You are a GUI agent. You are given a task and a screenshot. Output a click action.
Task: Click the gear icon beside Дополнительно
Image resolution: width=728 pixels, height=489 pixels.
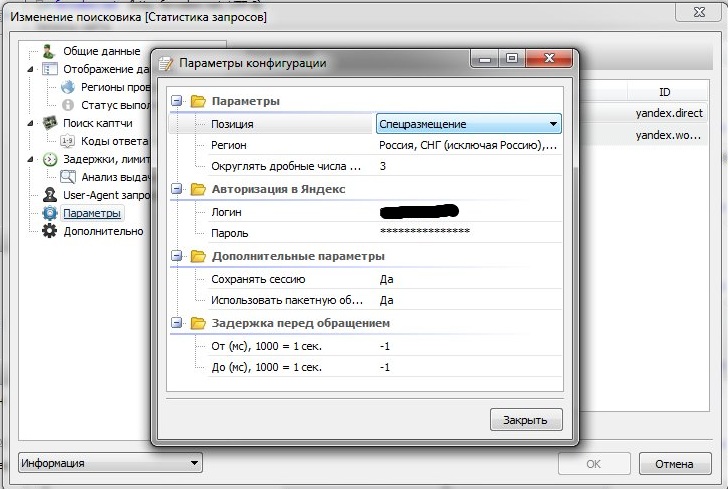[x=49, y=231]
